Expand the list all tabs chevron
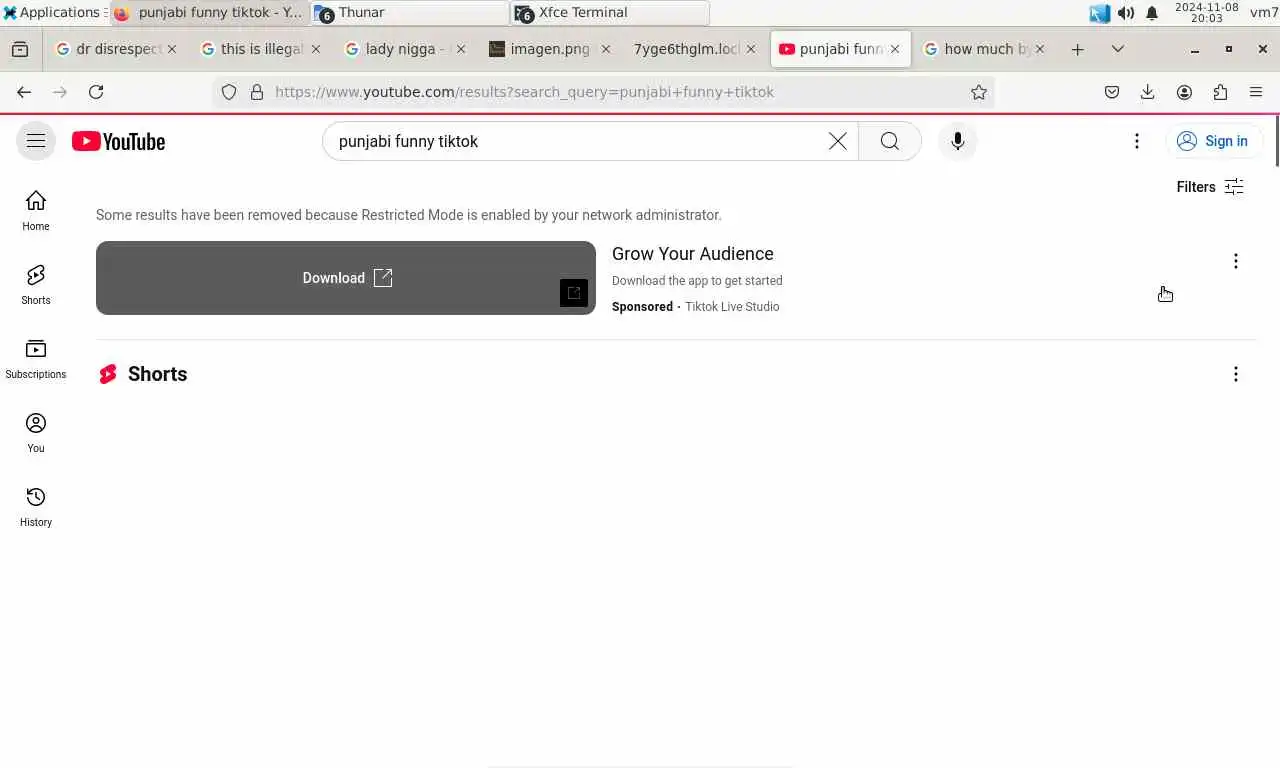1280x768 pixels. (x=1118, y=49)
